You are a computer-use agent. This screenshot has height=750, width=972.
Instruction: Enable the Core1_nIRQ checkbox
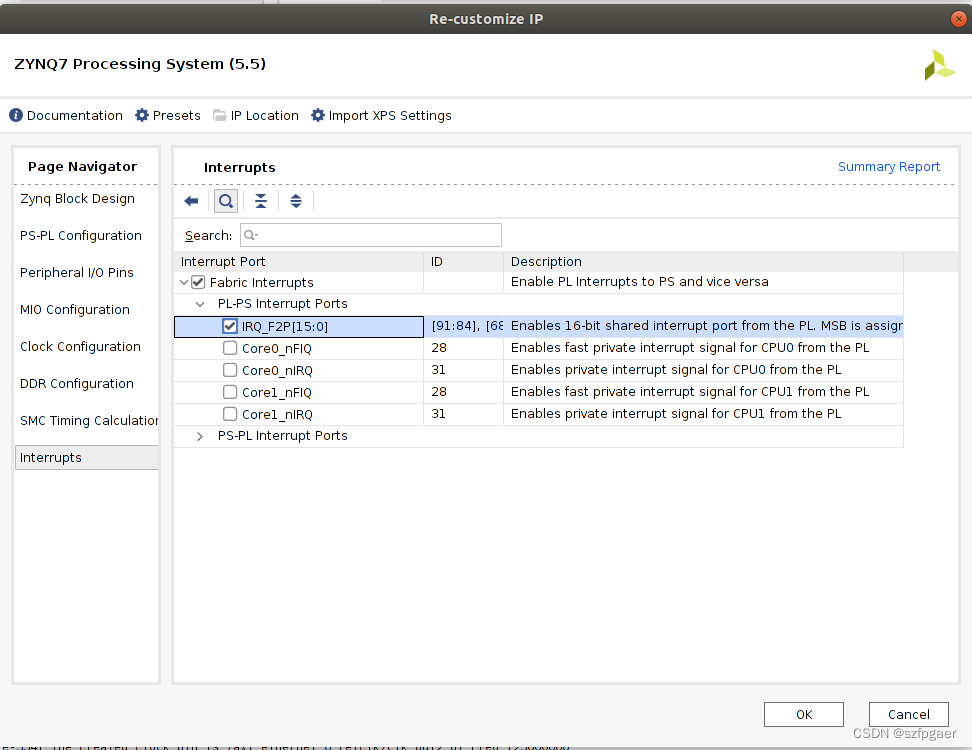(230, 414)
